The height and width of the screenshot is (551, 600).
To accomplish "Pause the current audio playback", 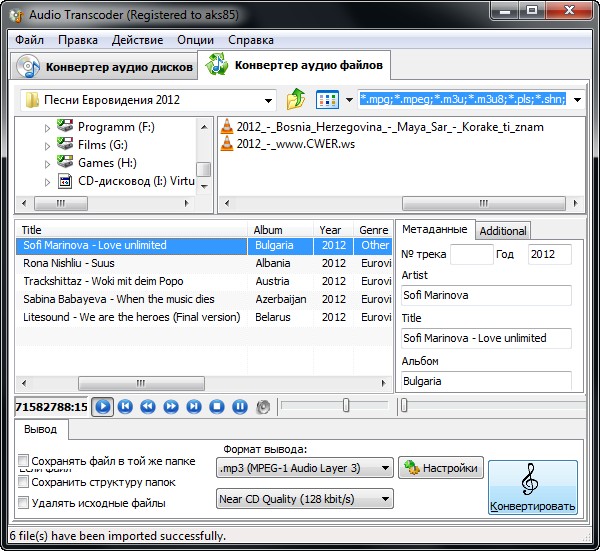I will (x=240, y=406).
